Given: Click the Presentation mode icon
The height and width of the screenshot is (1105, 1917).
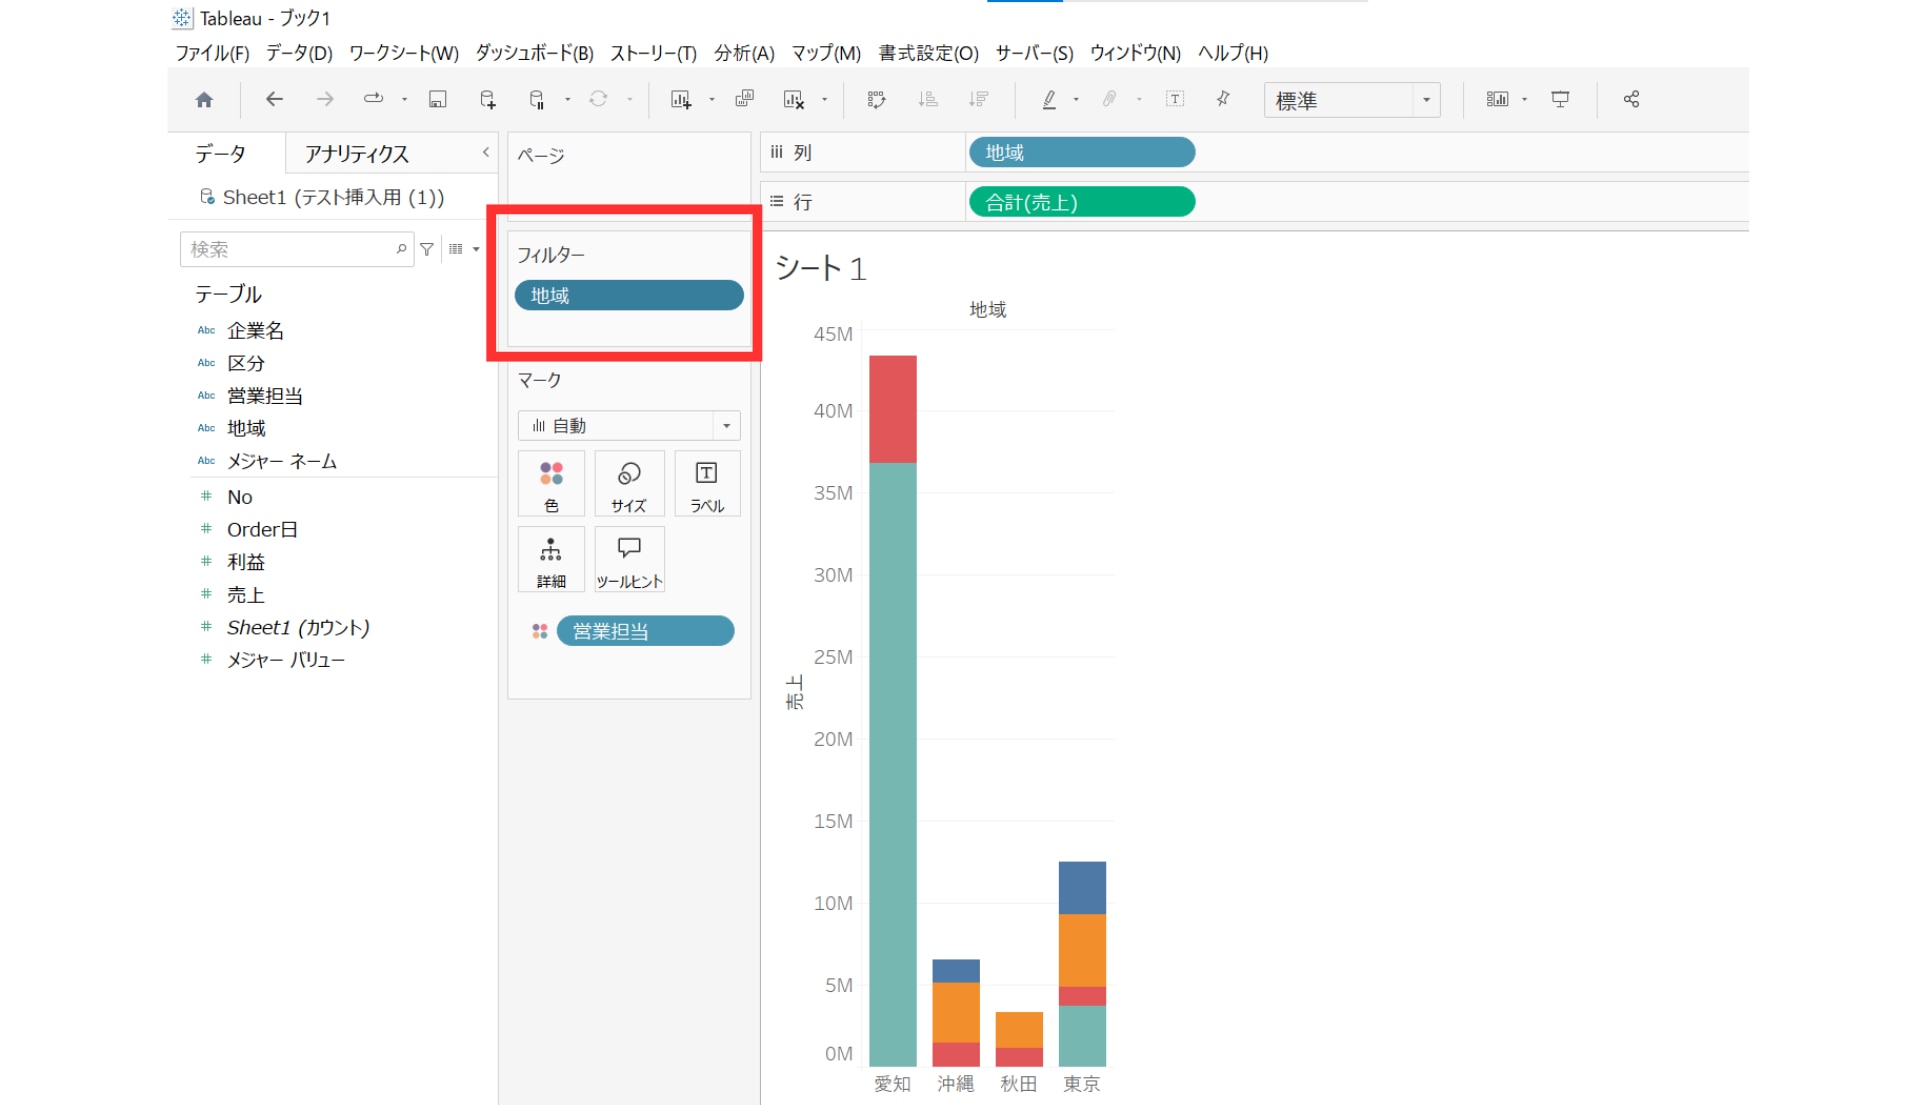Looking at the screenshot, I should point(1559,99).
